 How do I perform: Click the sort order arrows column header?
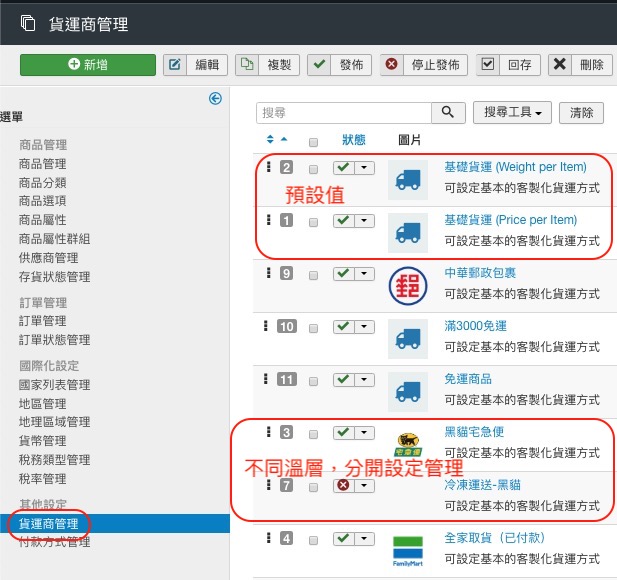(277, 140)
